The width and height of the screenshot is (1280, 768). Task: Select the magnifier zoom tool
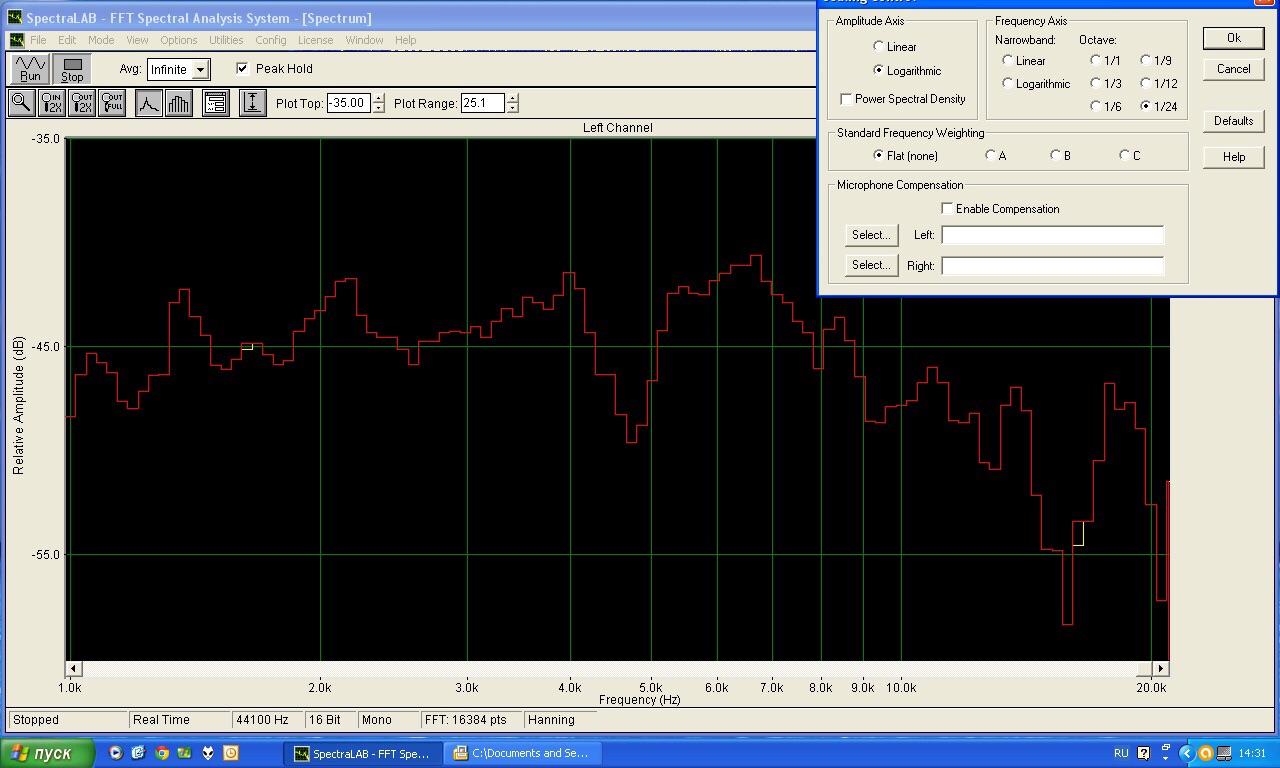point(21,103)
